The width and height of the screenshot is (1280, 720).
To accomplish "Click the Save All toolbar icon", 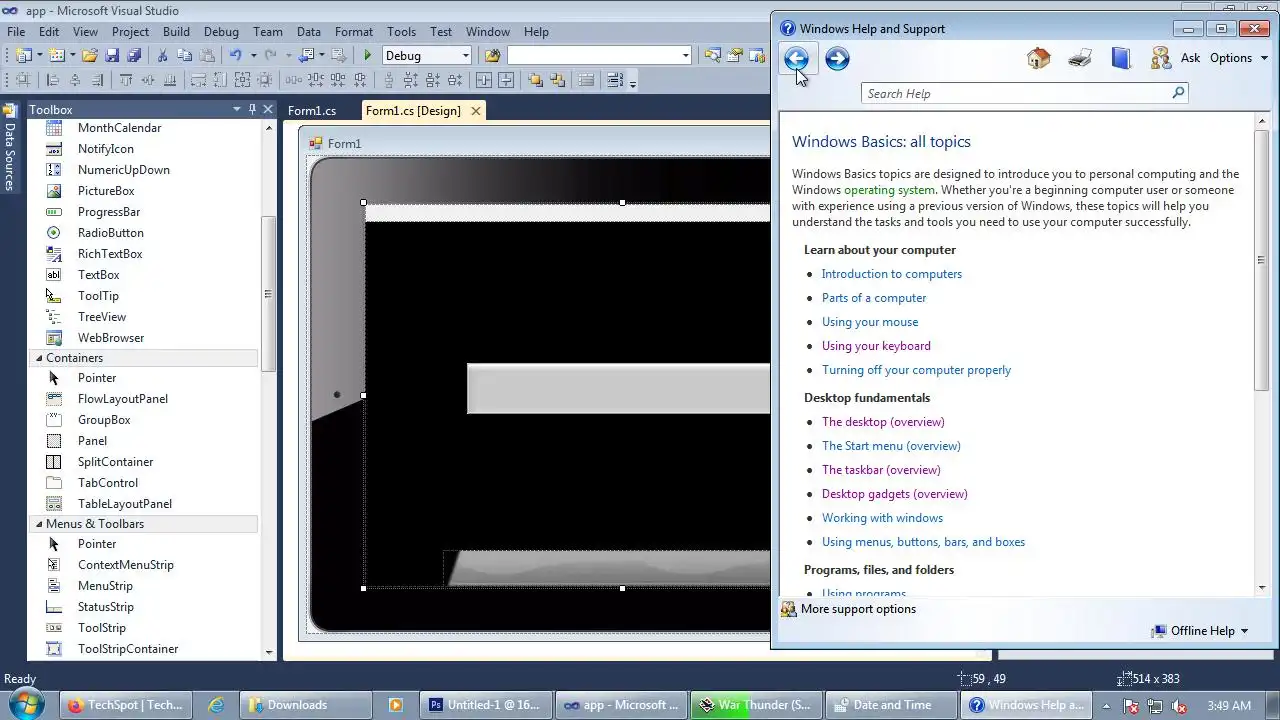I will click(134, 56).
